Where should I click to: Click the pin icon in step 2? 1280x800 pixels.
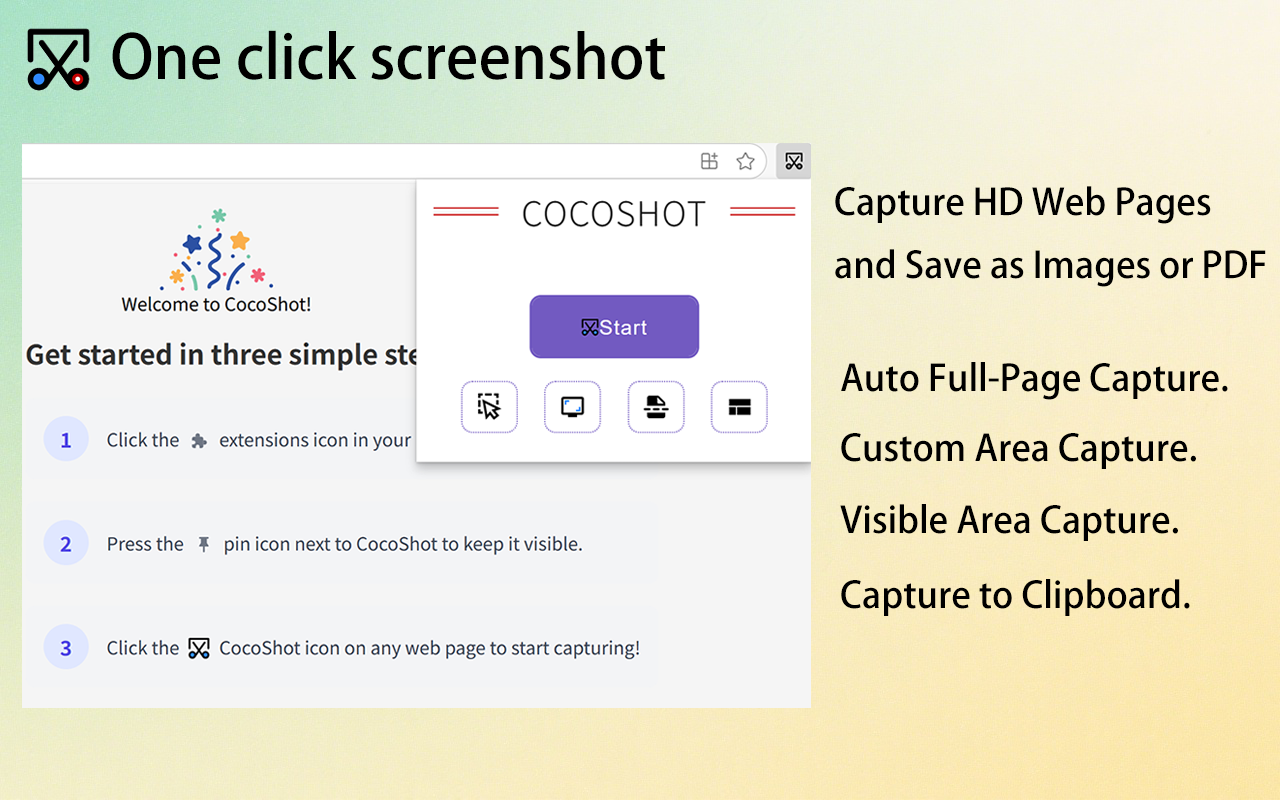[x=204, y=545]
